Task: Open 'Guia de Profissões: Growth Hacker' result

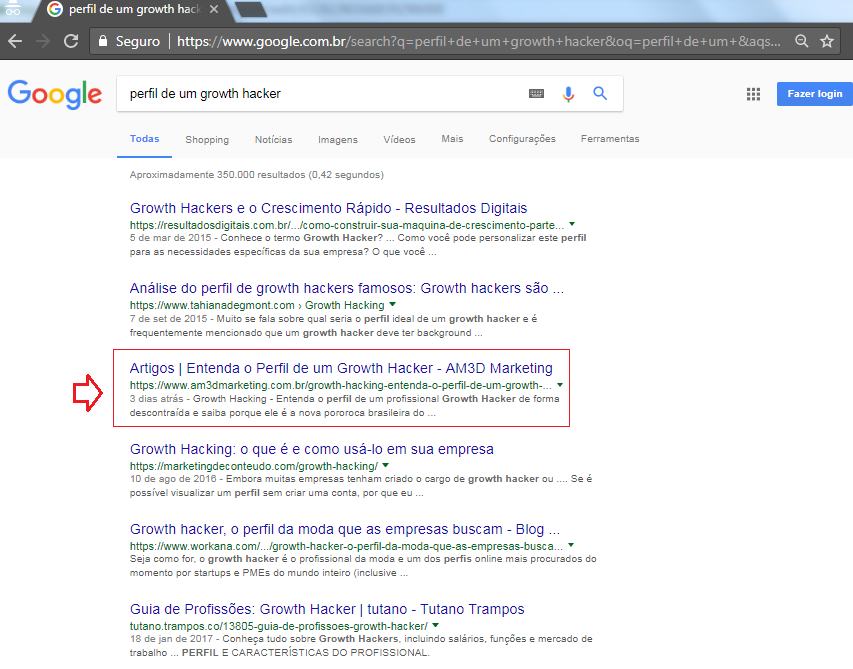Action: pos(327,609)
